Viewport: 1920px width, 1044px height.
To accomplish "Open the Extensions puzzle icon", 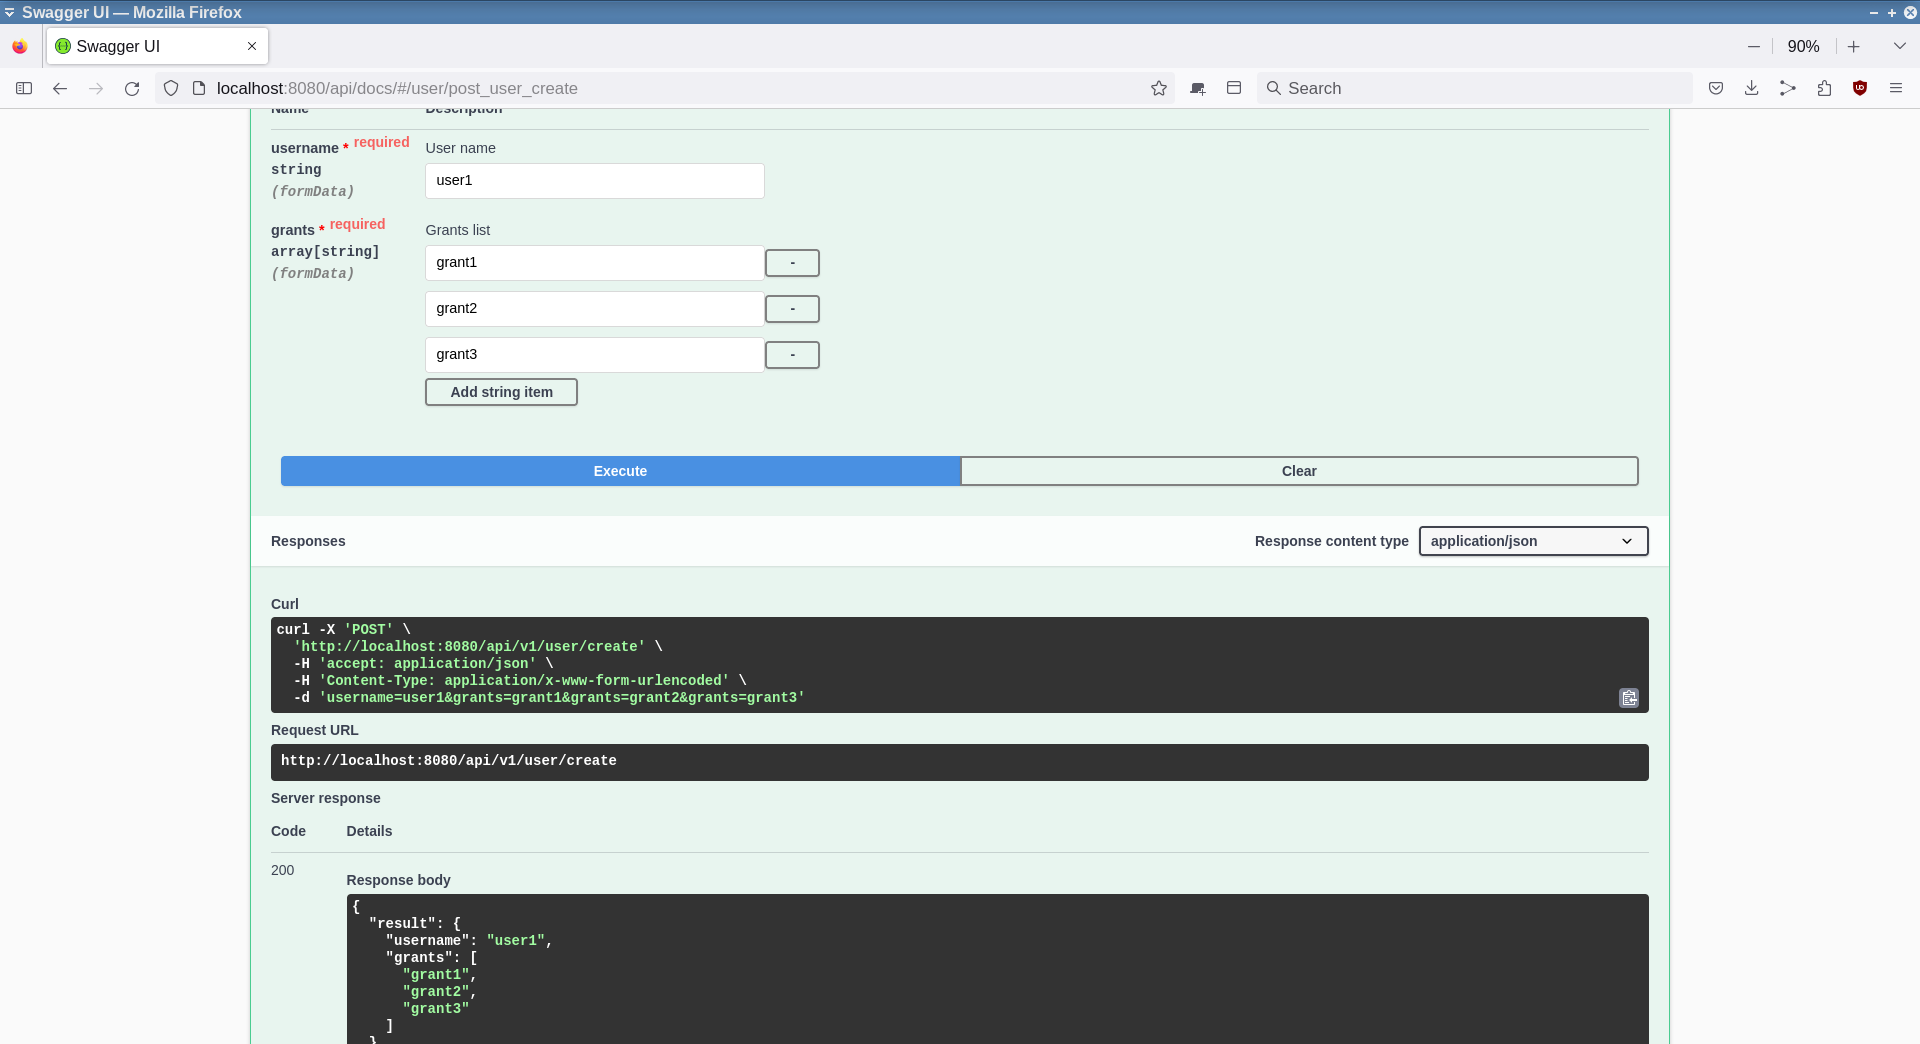I will (x=1824, y=88).
